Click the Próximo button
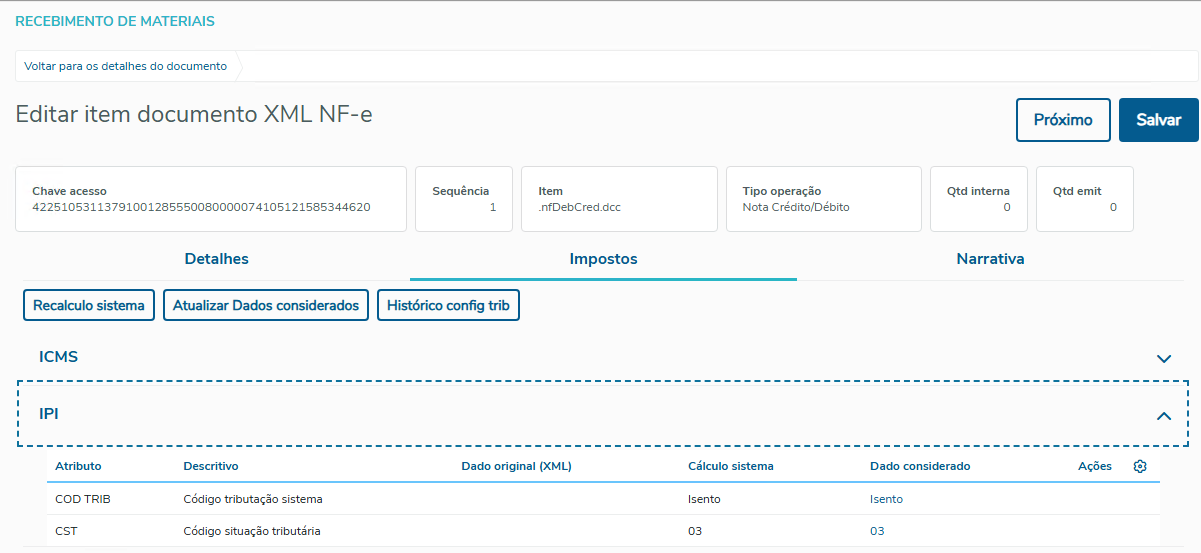The height and width of the screenshot is (553, 1201). click(x=1063, y=120)
